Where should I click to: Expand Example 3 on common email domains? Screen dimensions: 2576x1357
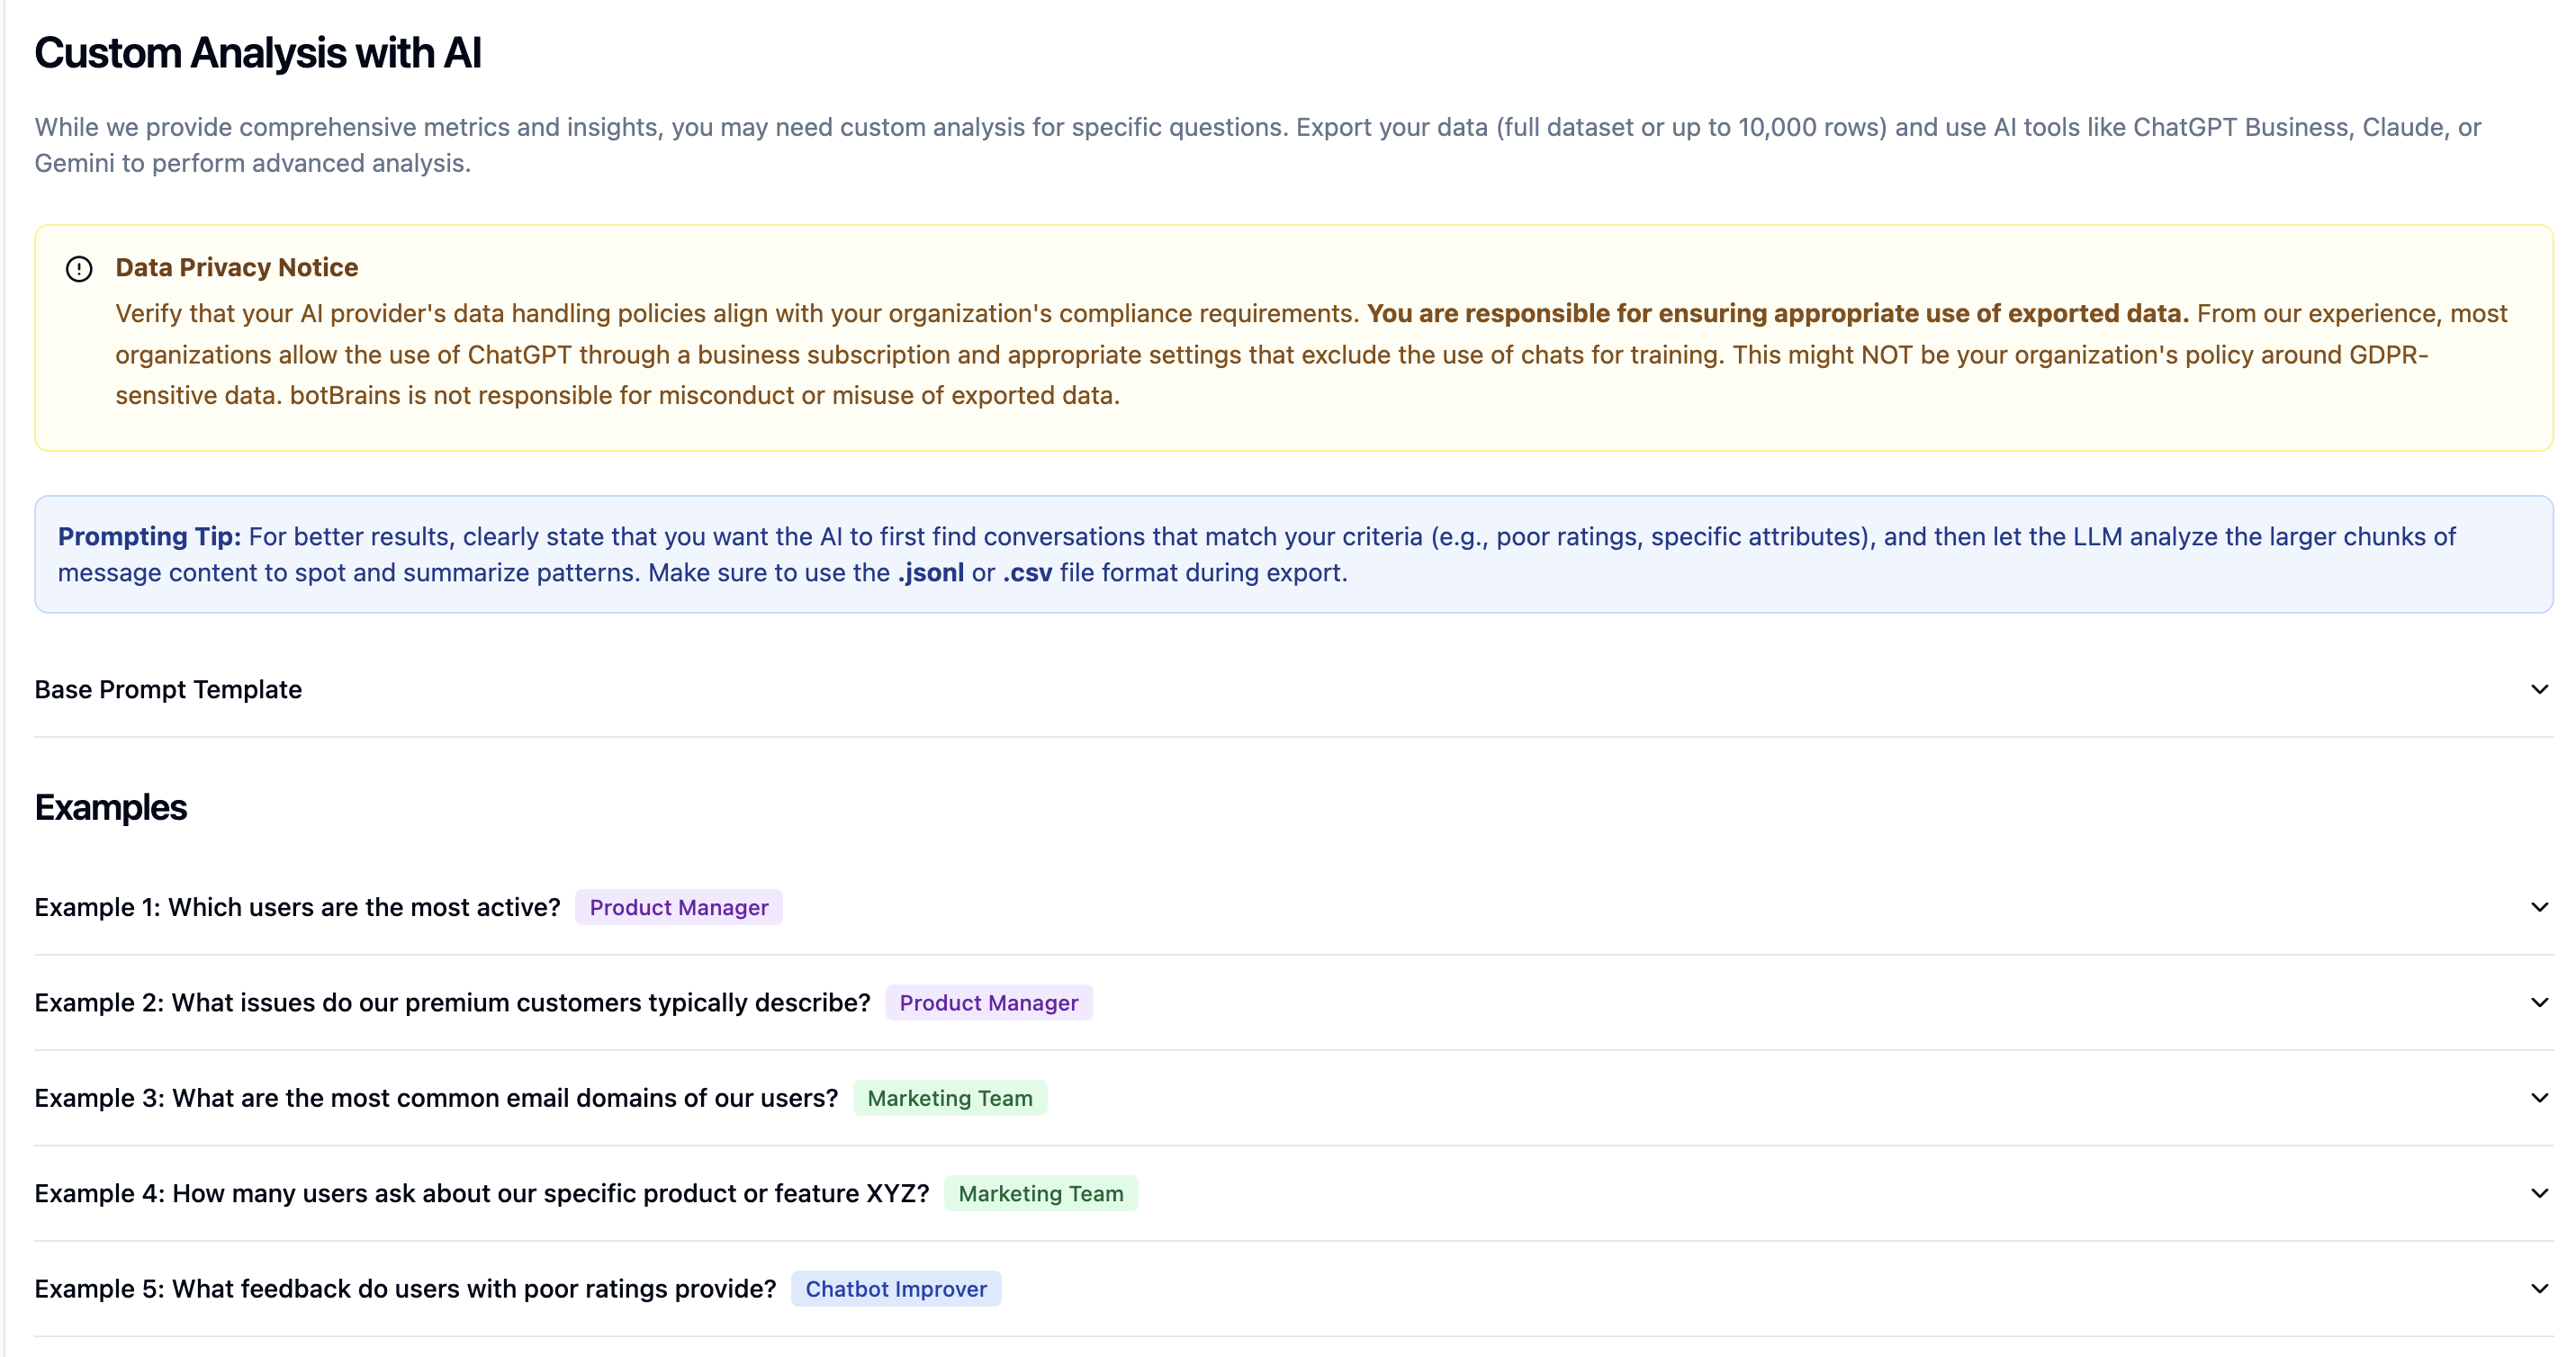(x=436, y=1098)
